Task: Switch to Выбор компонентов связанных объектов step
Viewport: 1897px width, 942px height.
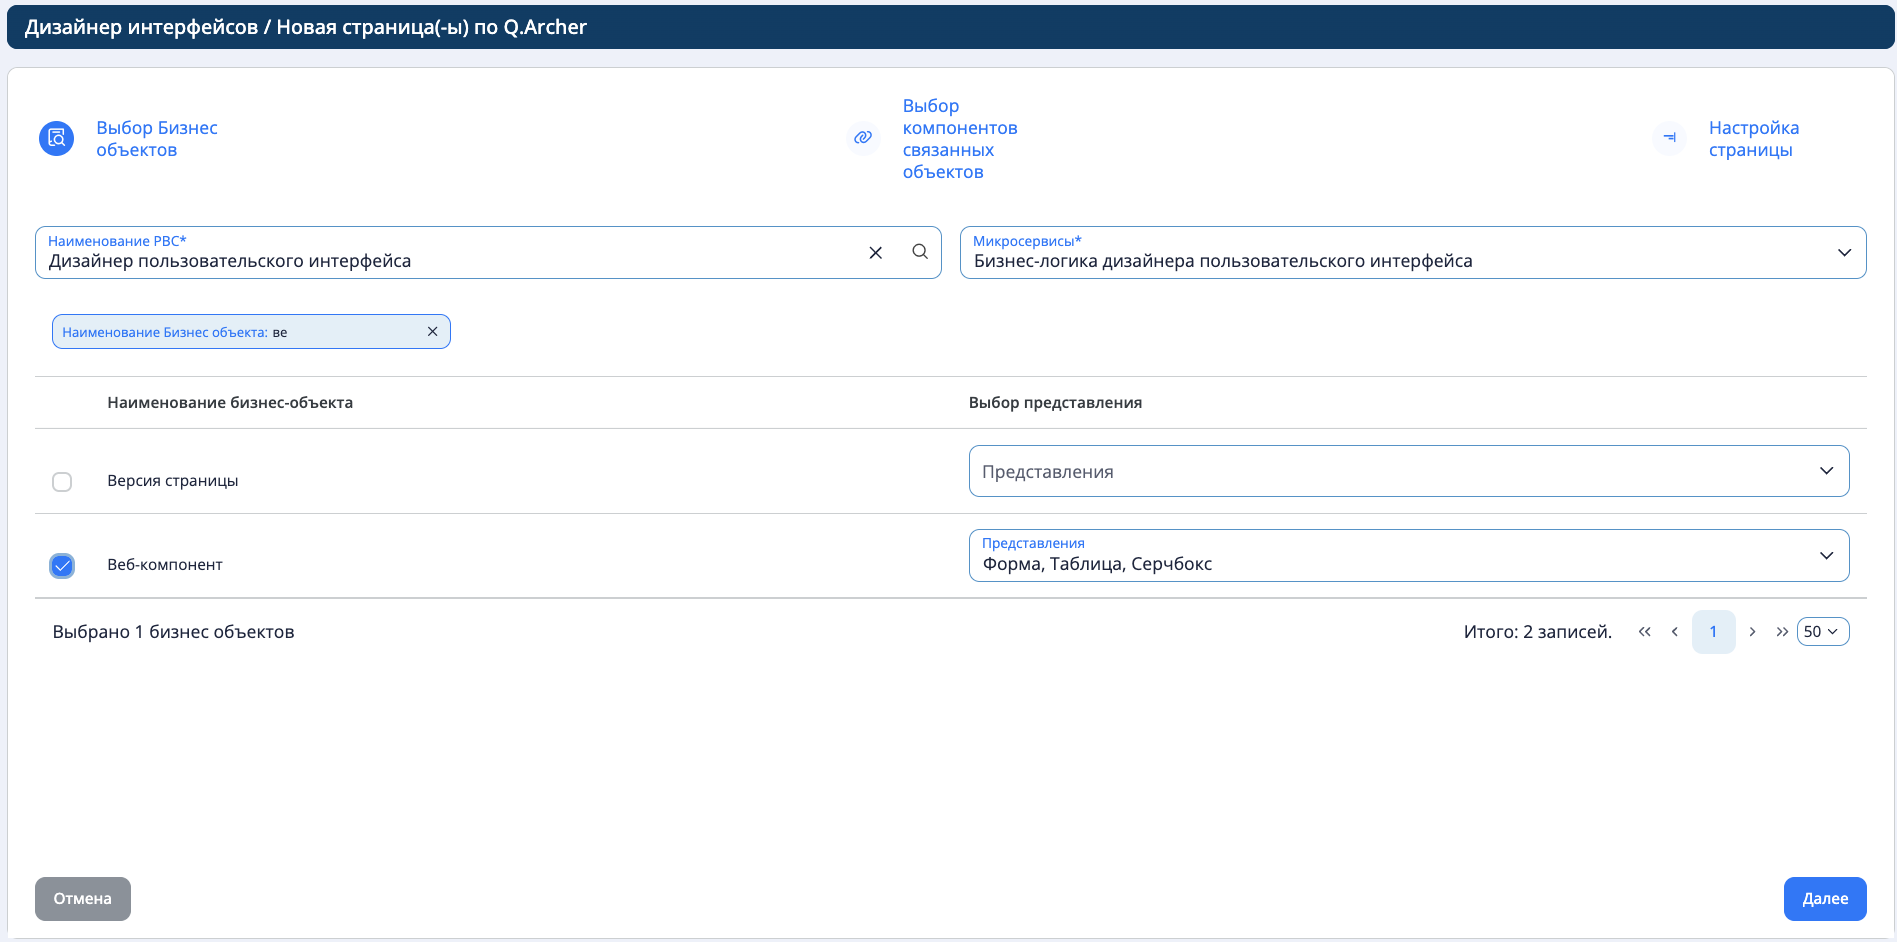Action: tap(959, 139)
